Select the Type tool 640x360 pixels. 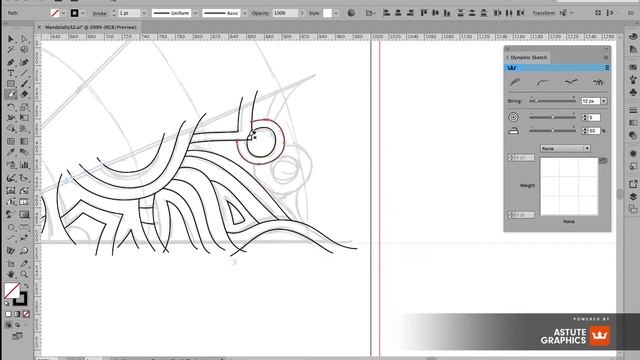(11, 73)
